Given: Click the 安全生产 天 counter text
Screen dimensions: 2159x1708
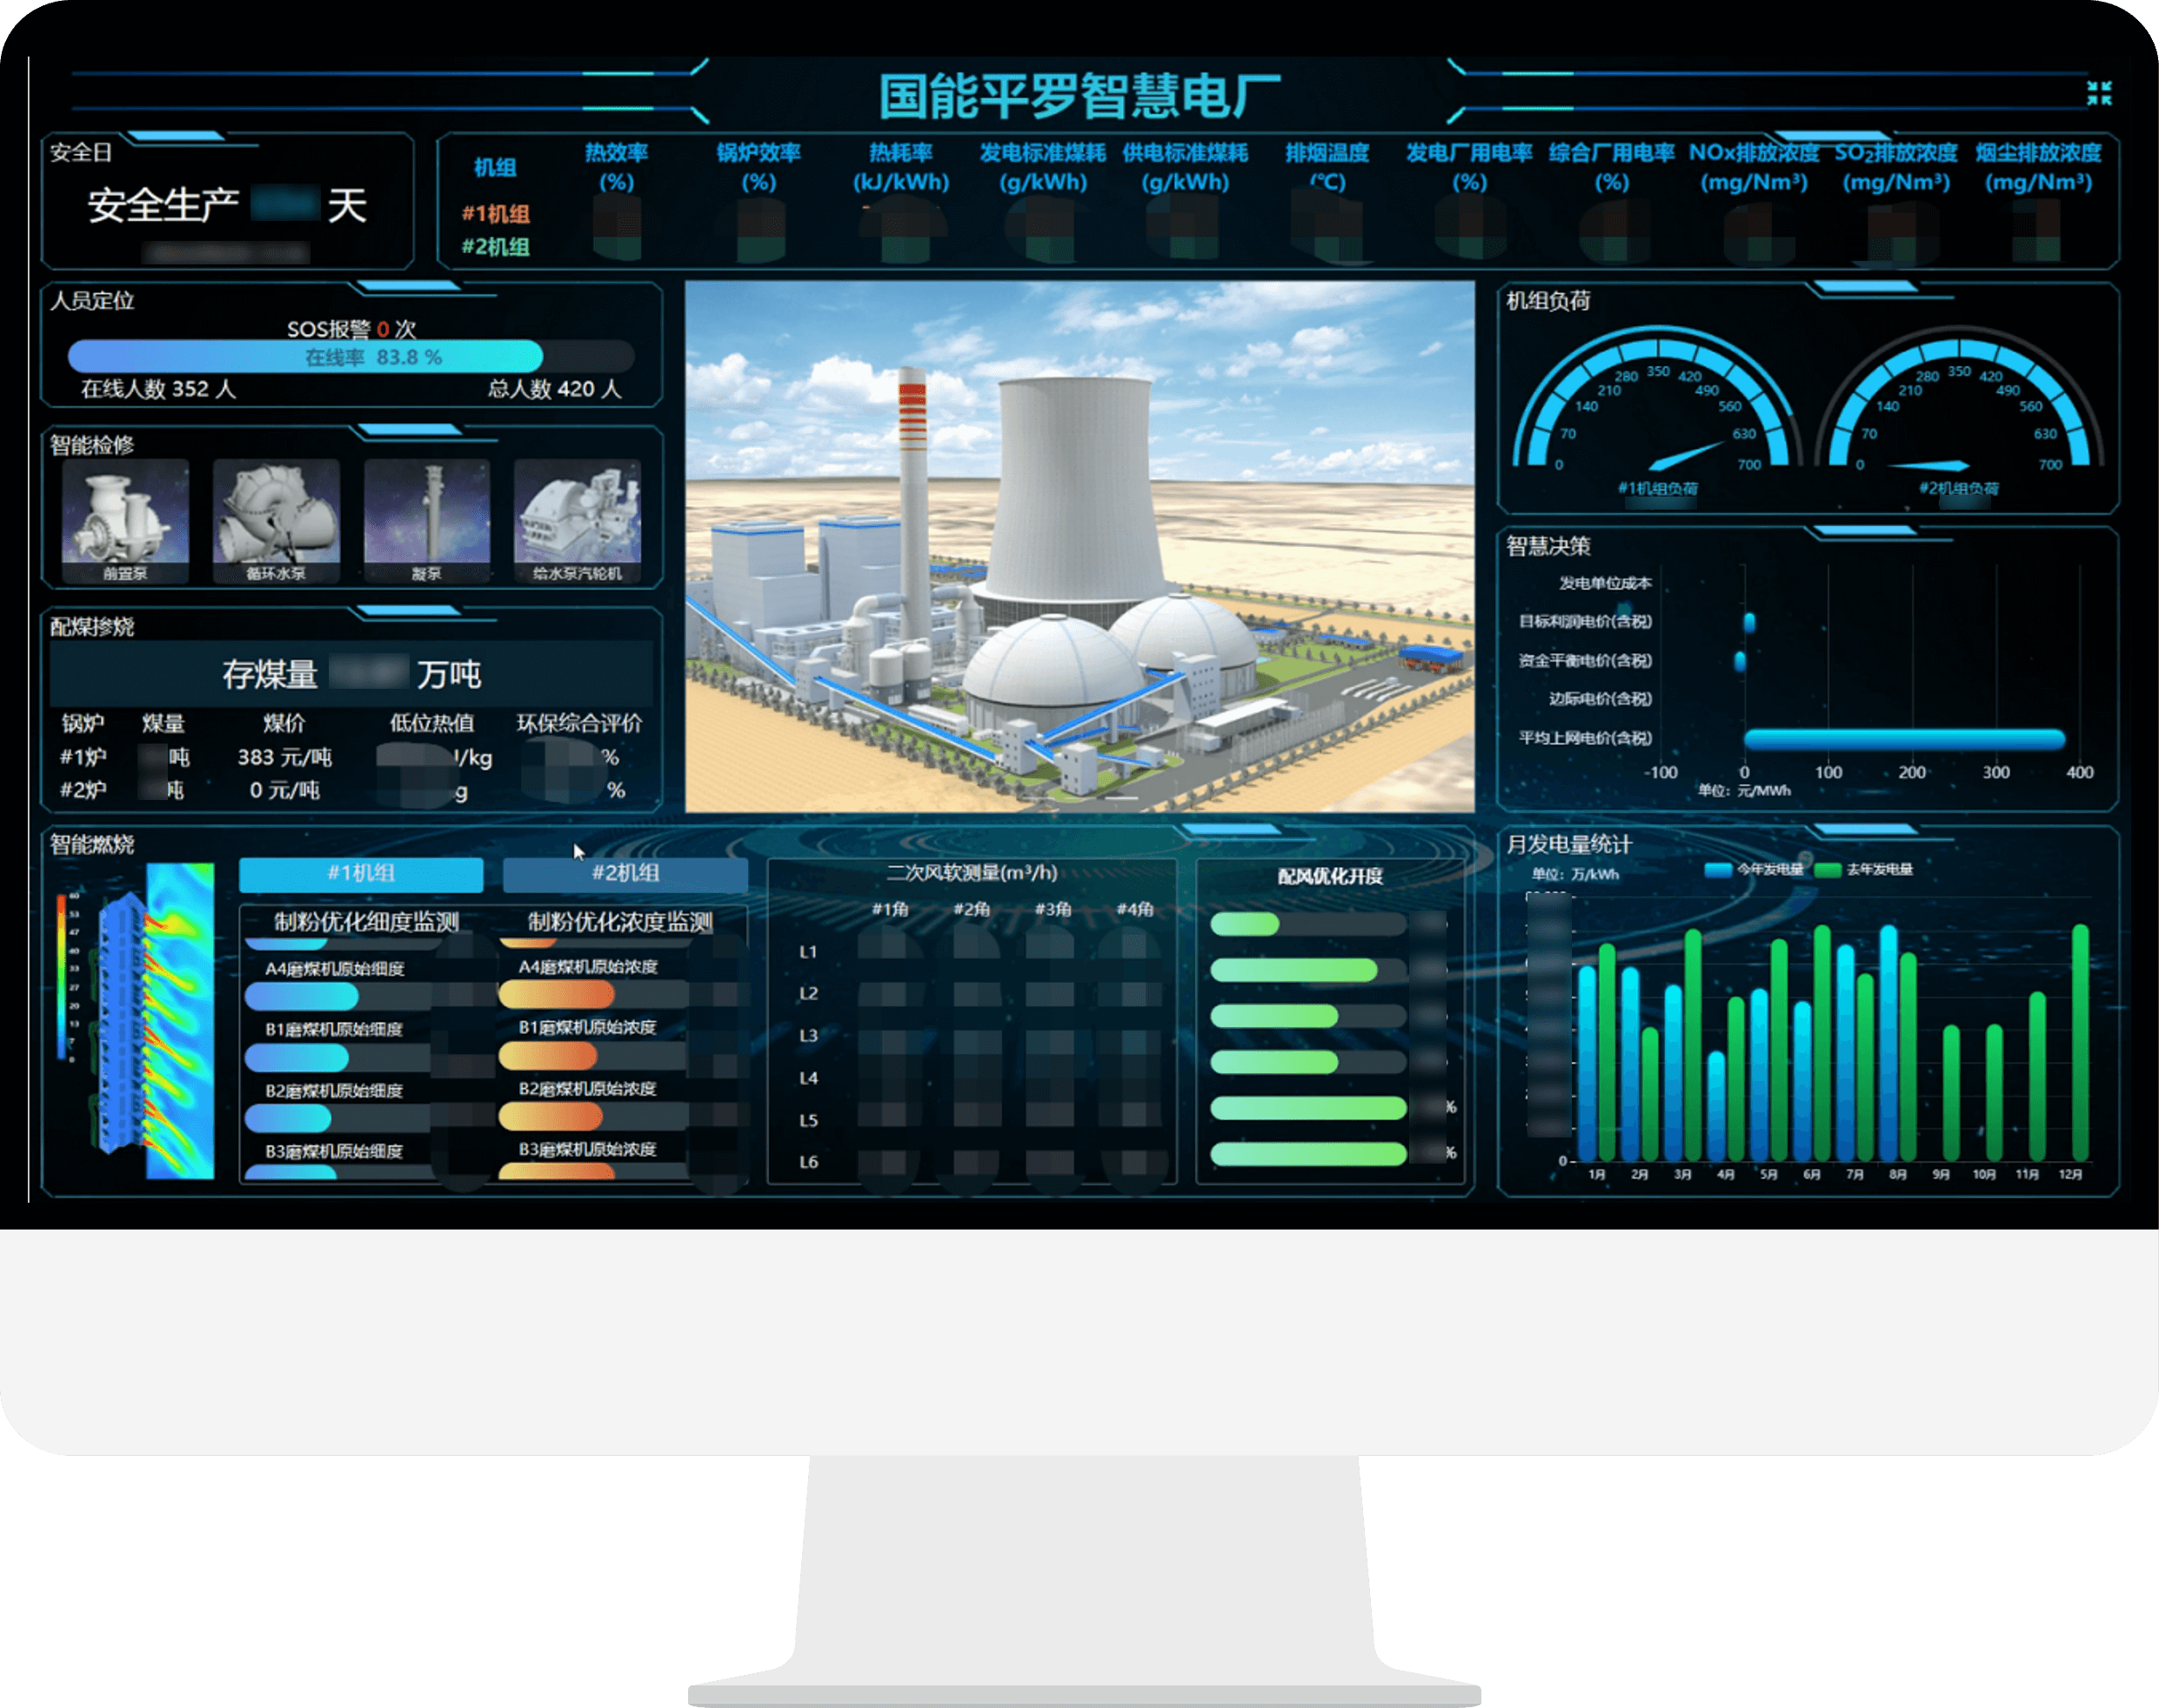Looking at the screenshot, I should click(x=227, y=205).
